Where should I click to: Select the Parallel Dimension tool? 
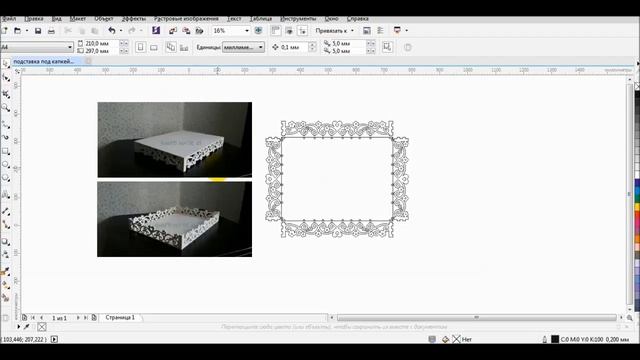point(6,211)
